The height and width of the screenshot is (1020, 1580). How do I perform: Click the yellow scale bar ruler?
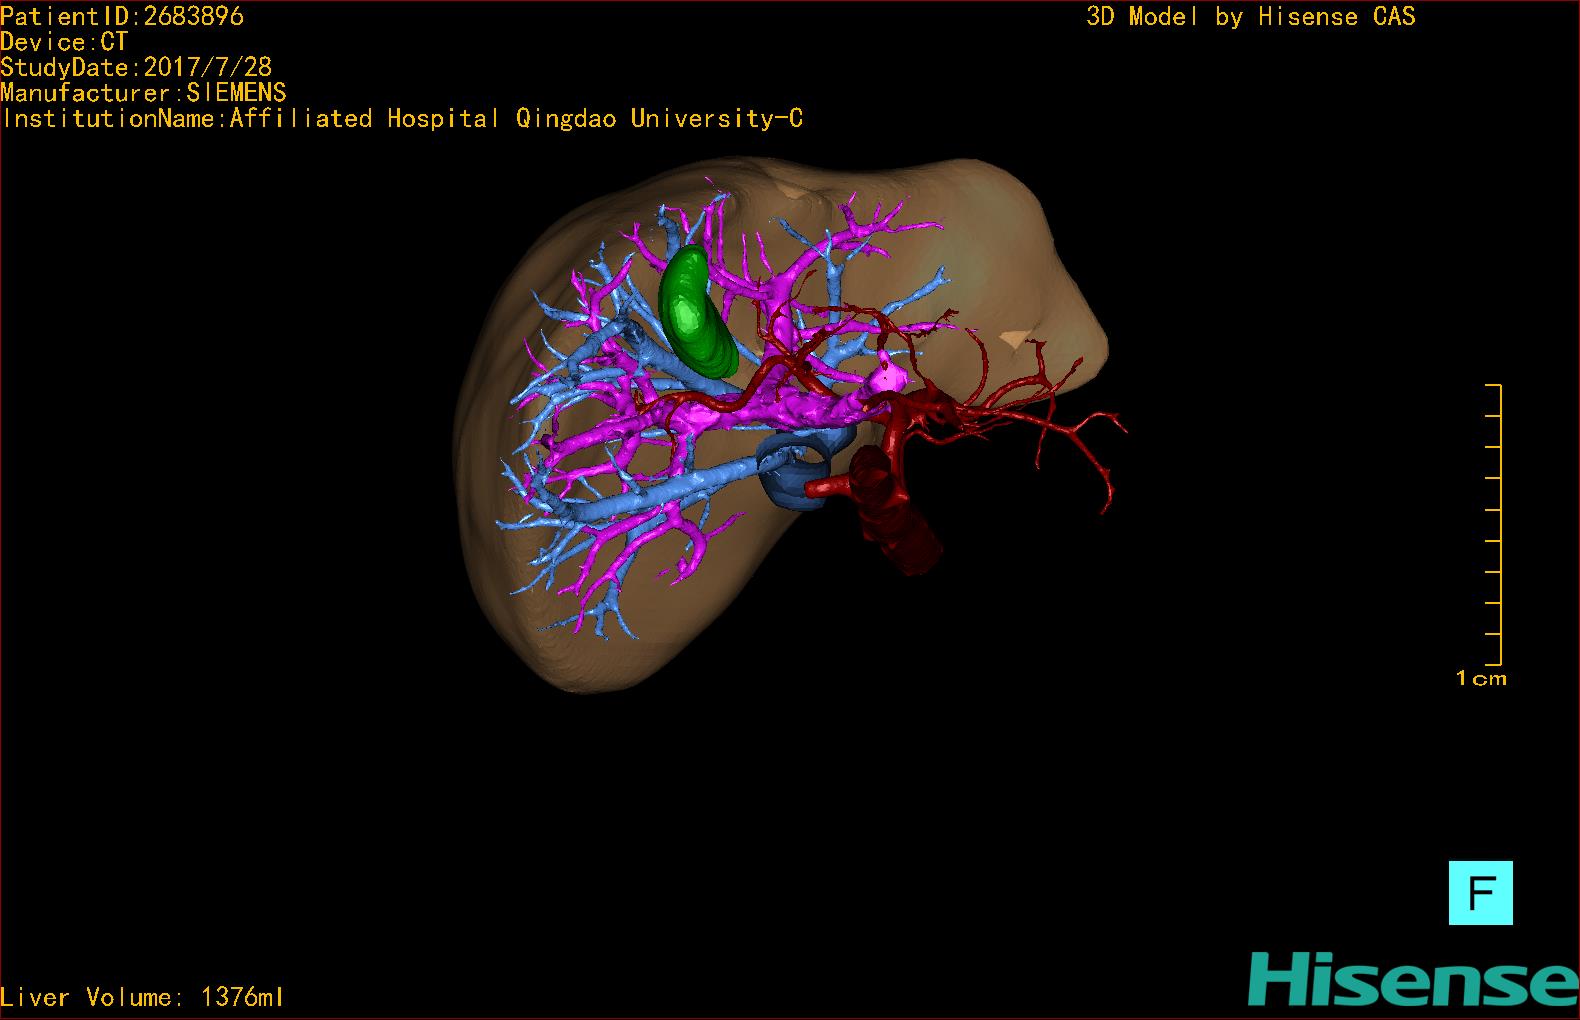tap(1494, 525)
